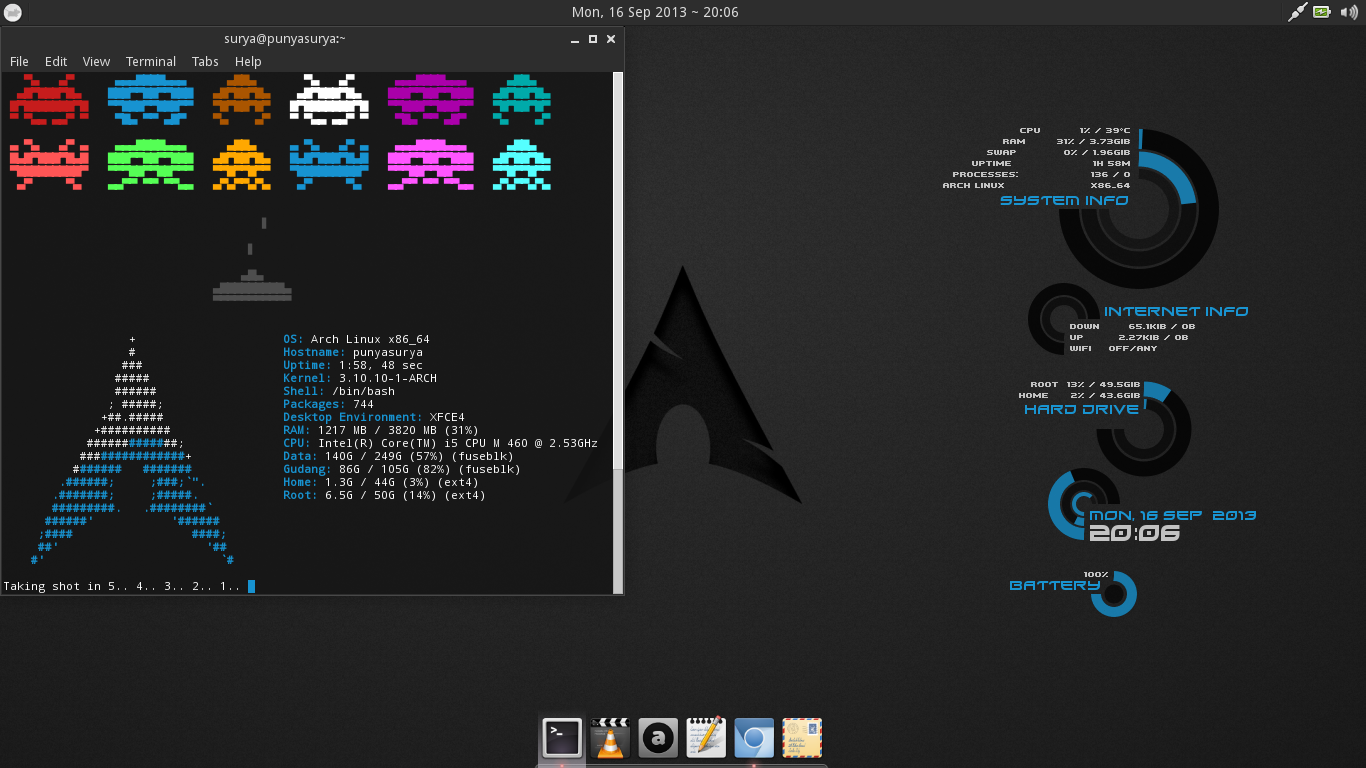Open the View menu

point(96,61)
